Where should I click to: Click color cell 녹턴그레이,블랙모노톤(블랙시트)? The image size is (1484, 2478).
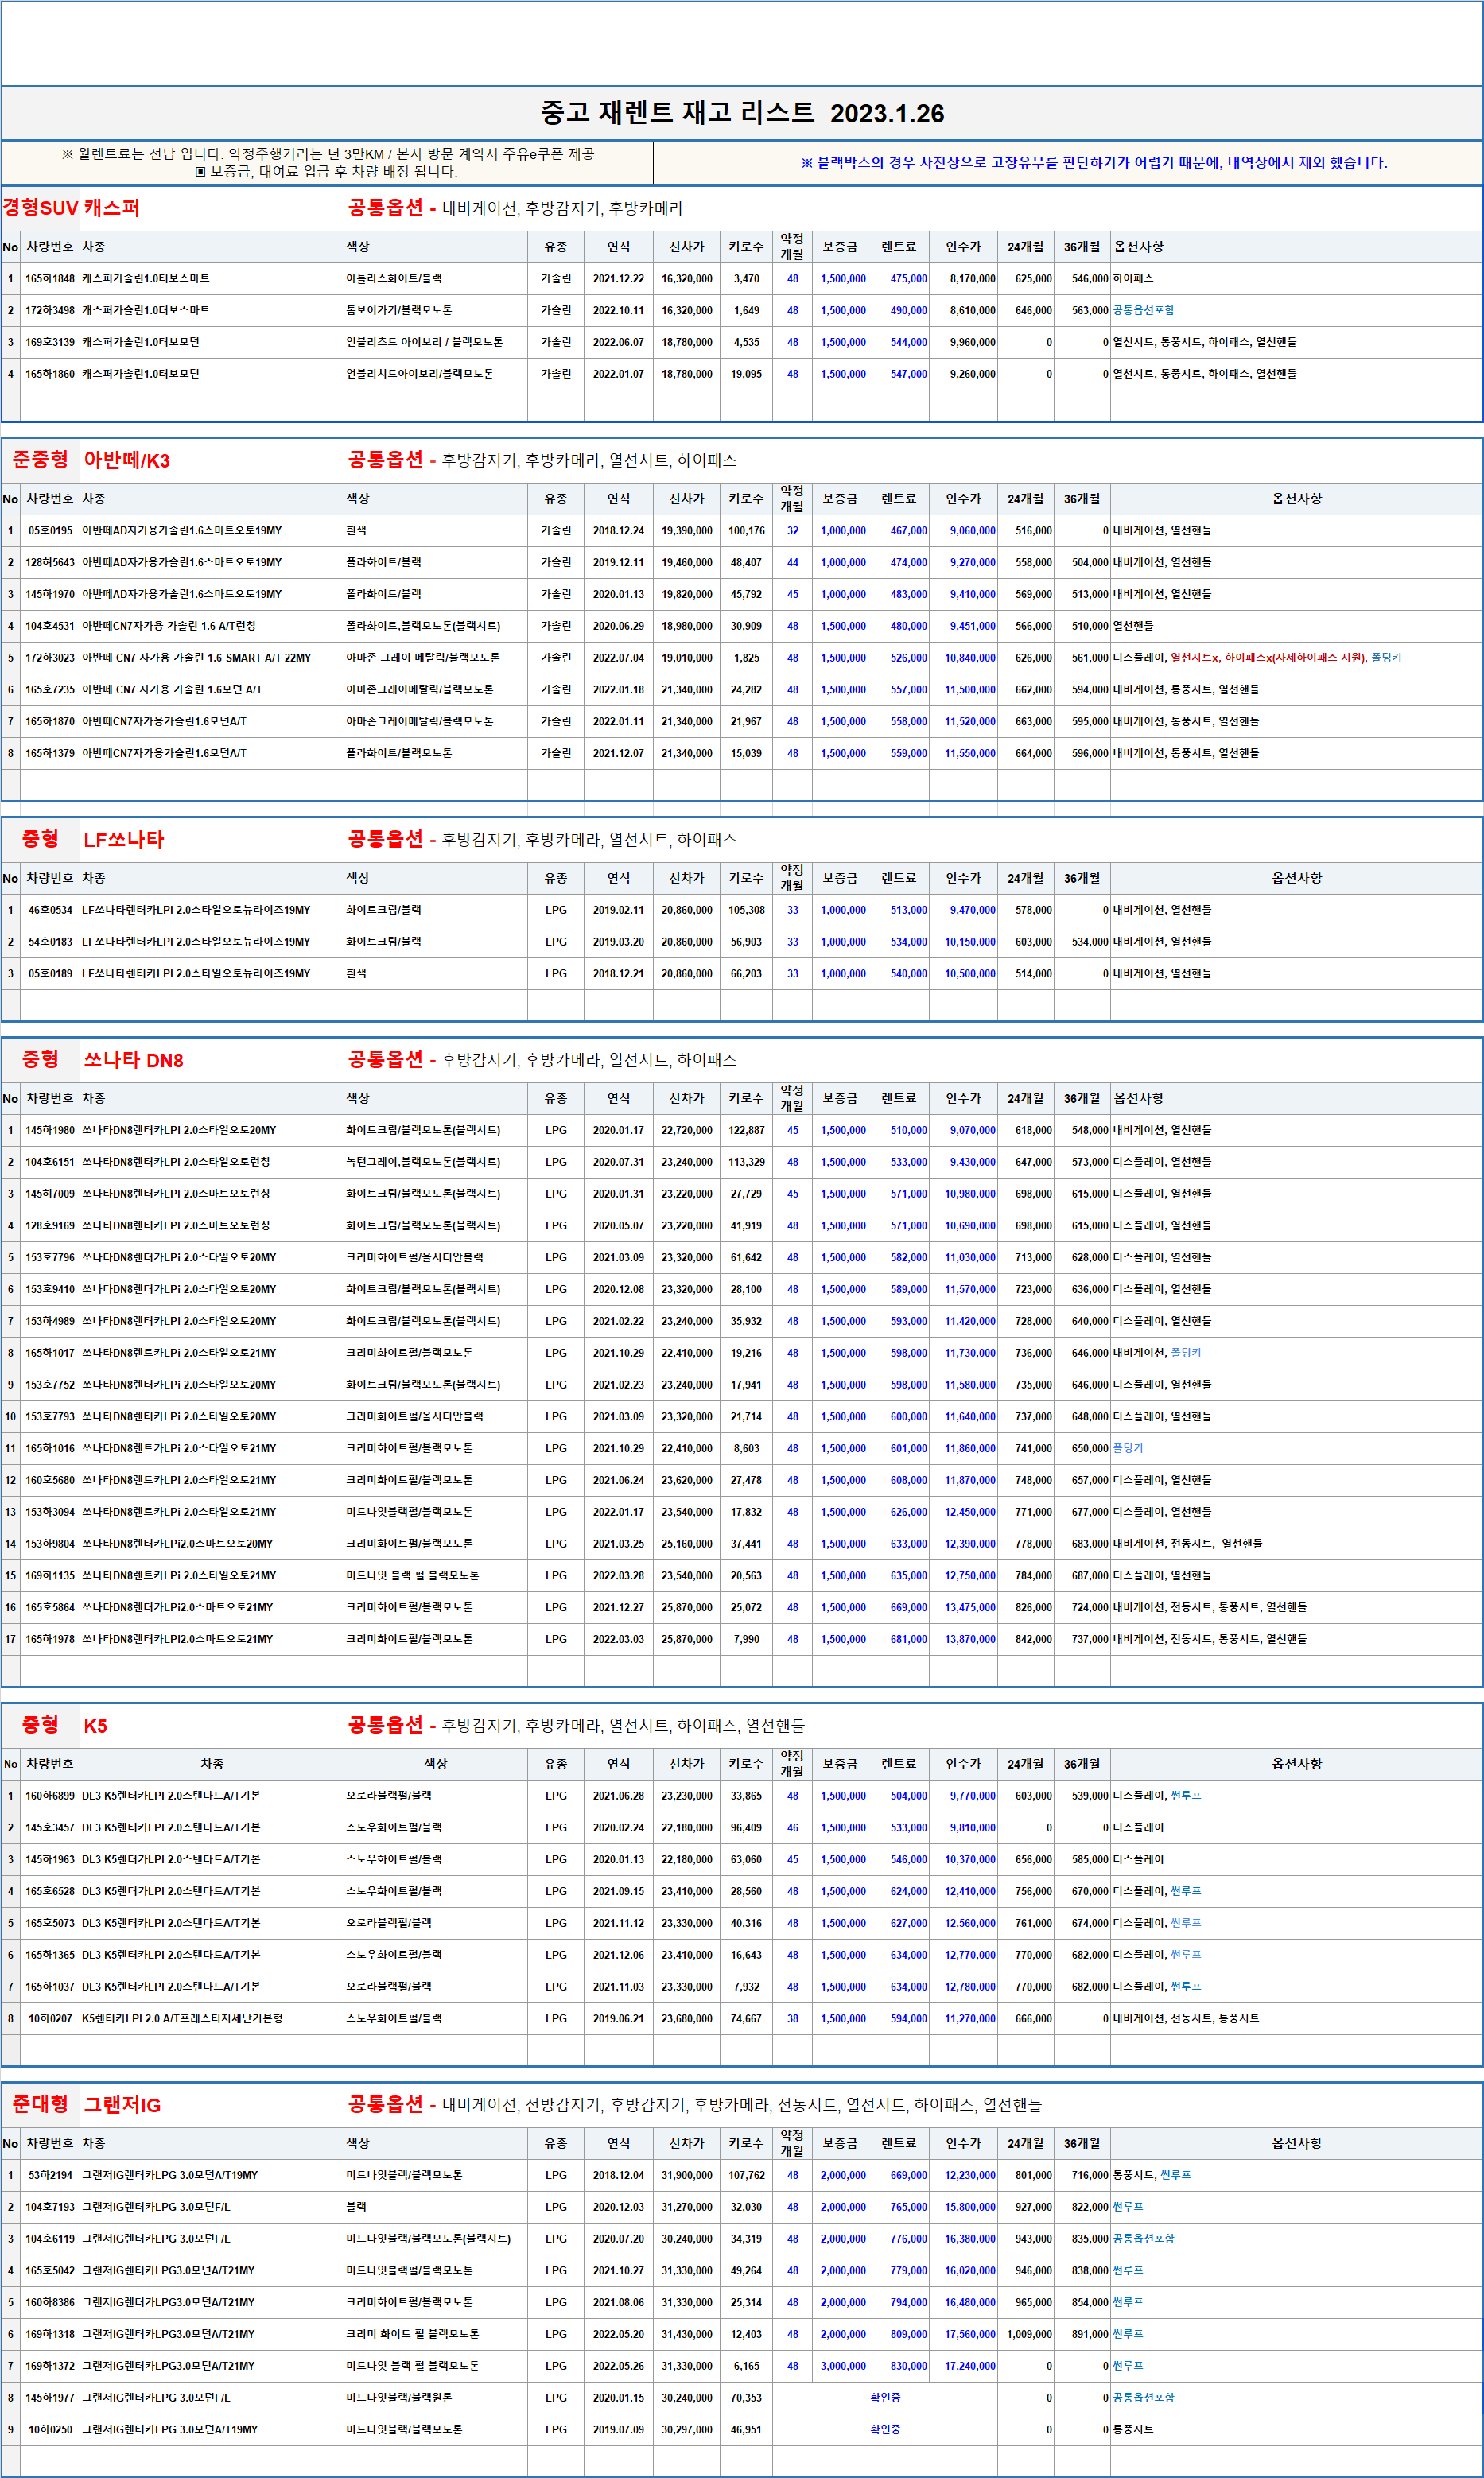[435, 1162]
